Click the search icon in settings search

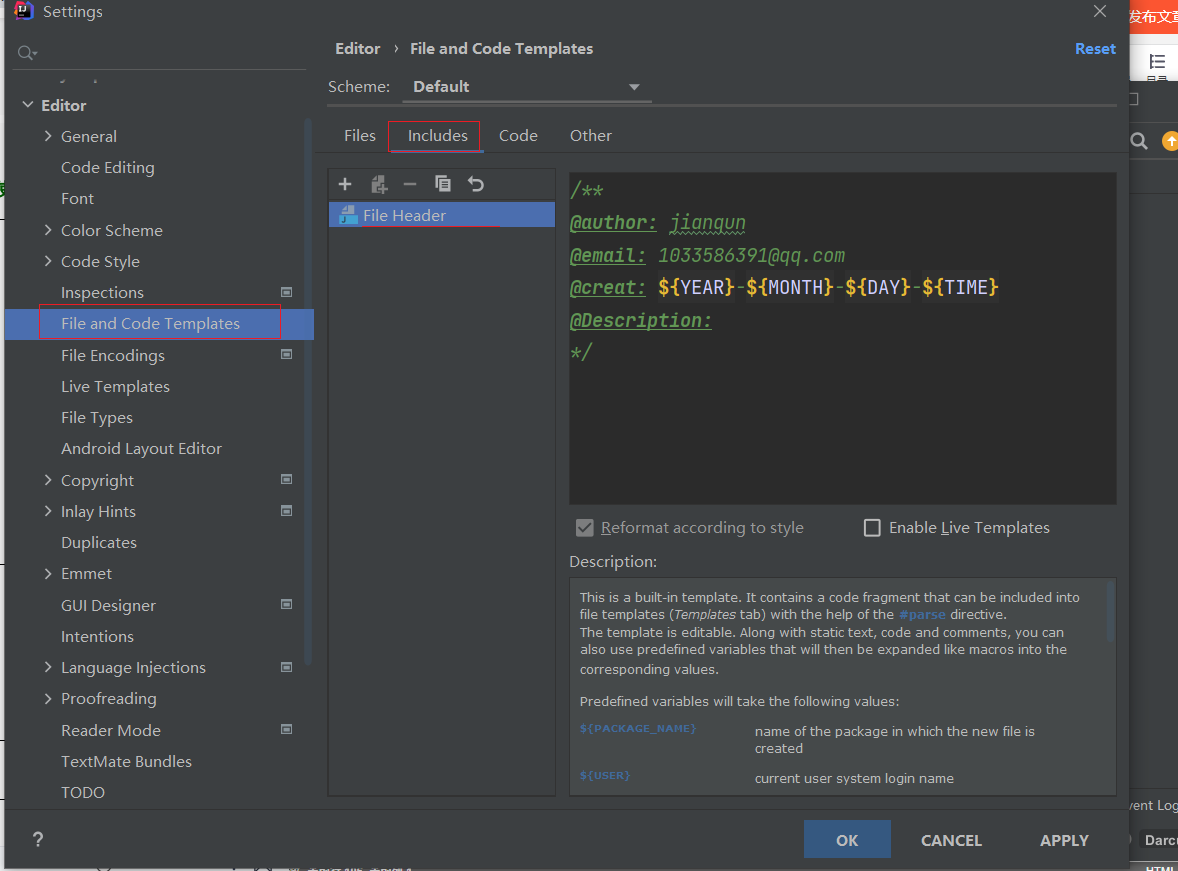coord(27,53)
